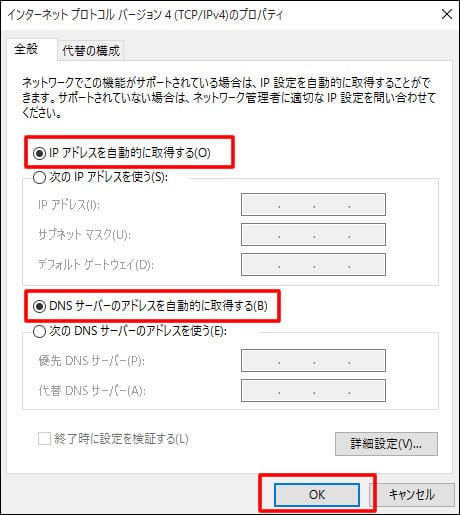Enable 終了時に設定を検証する checkbox
This screenshot has height=515, width=460.
pyautogui.click(x=44, y=439)
